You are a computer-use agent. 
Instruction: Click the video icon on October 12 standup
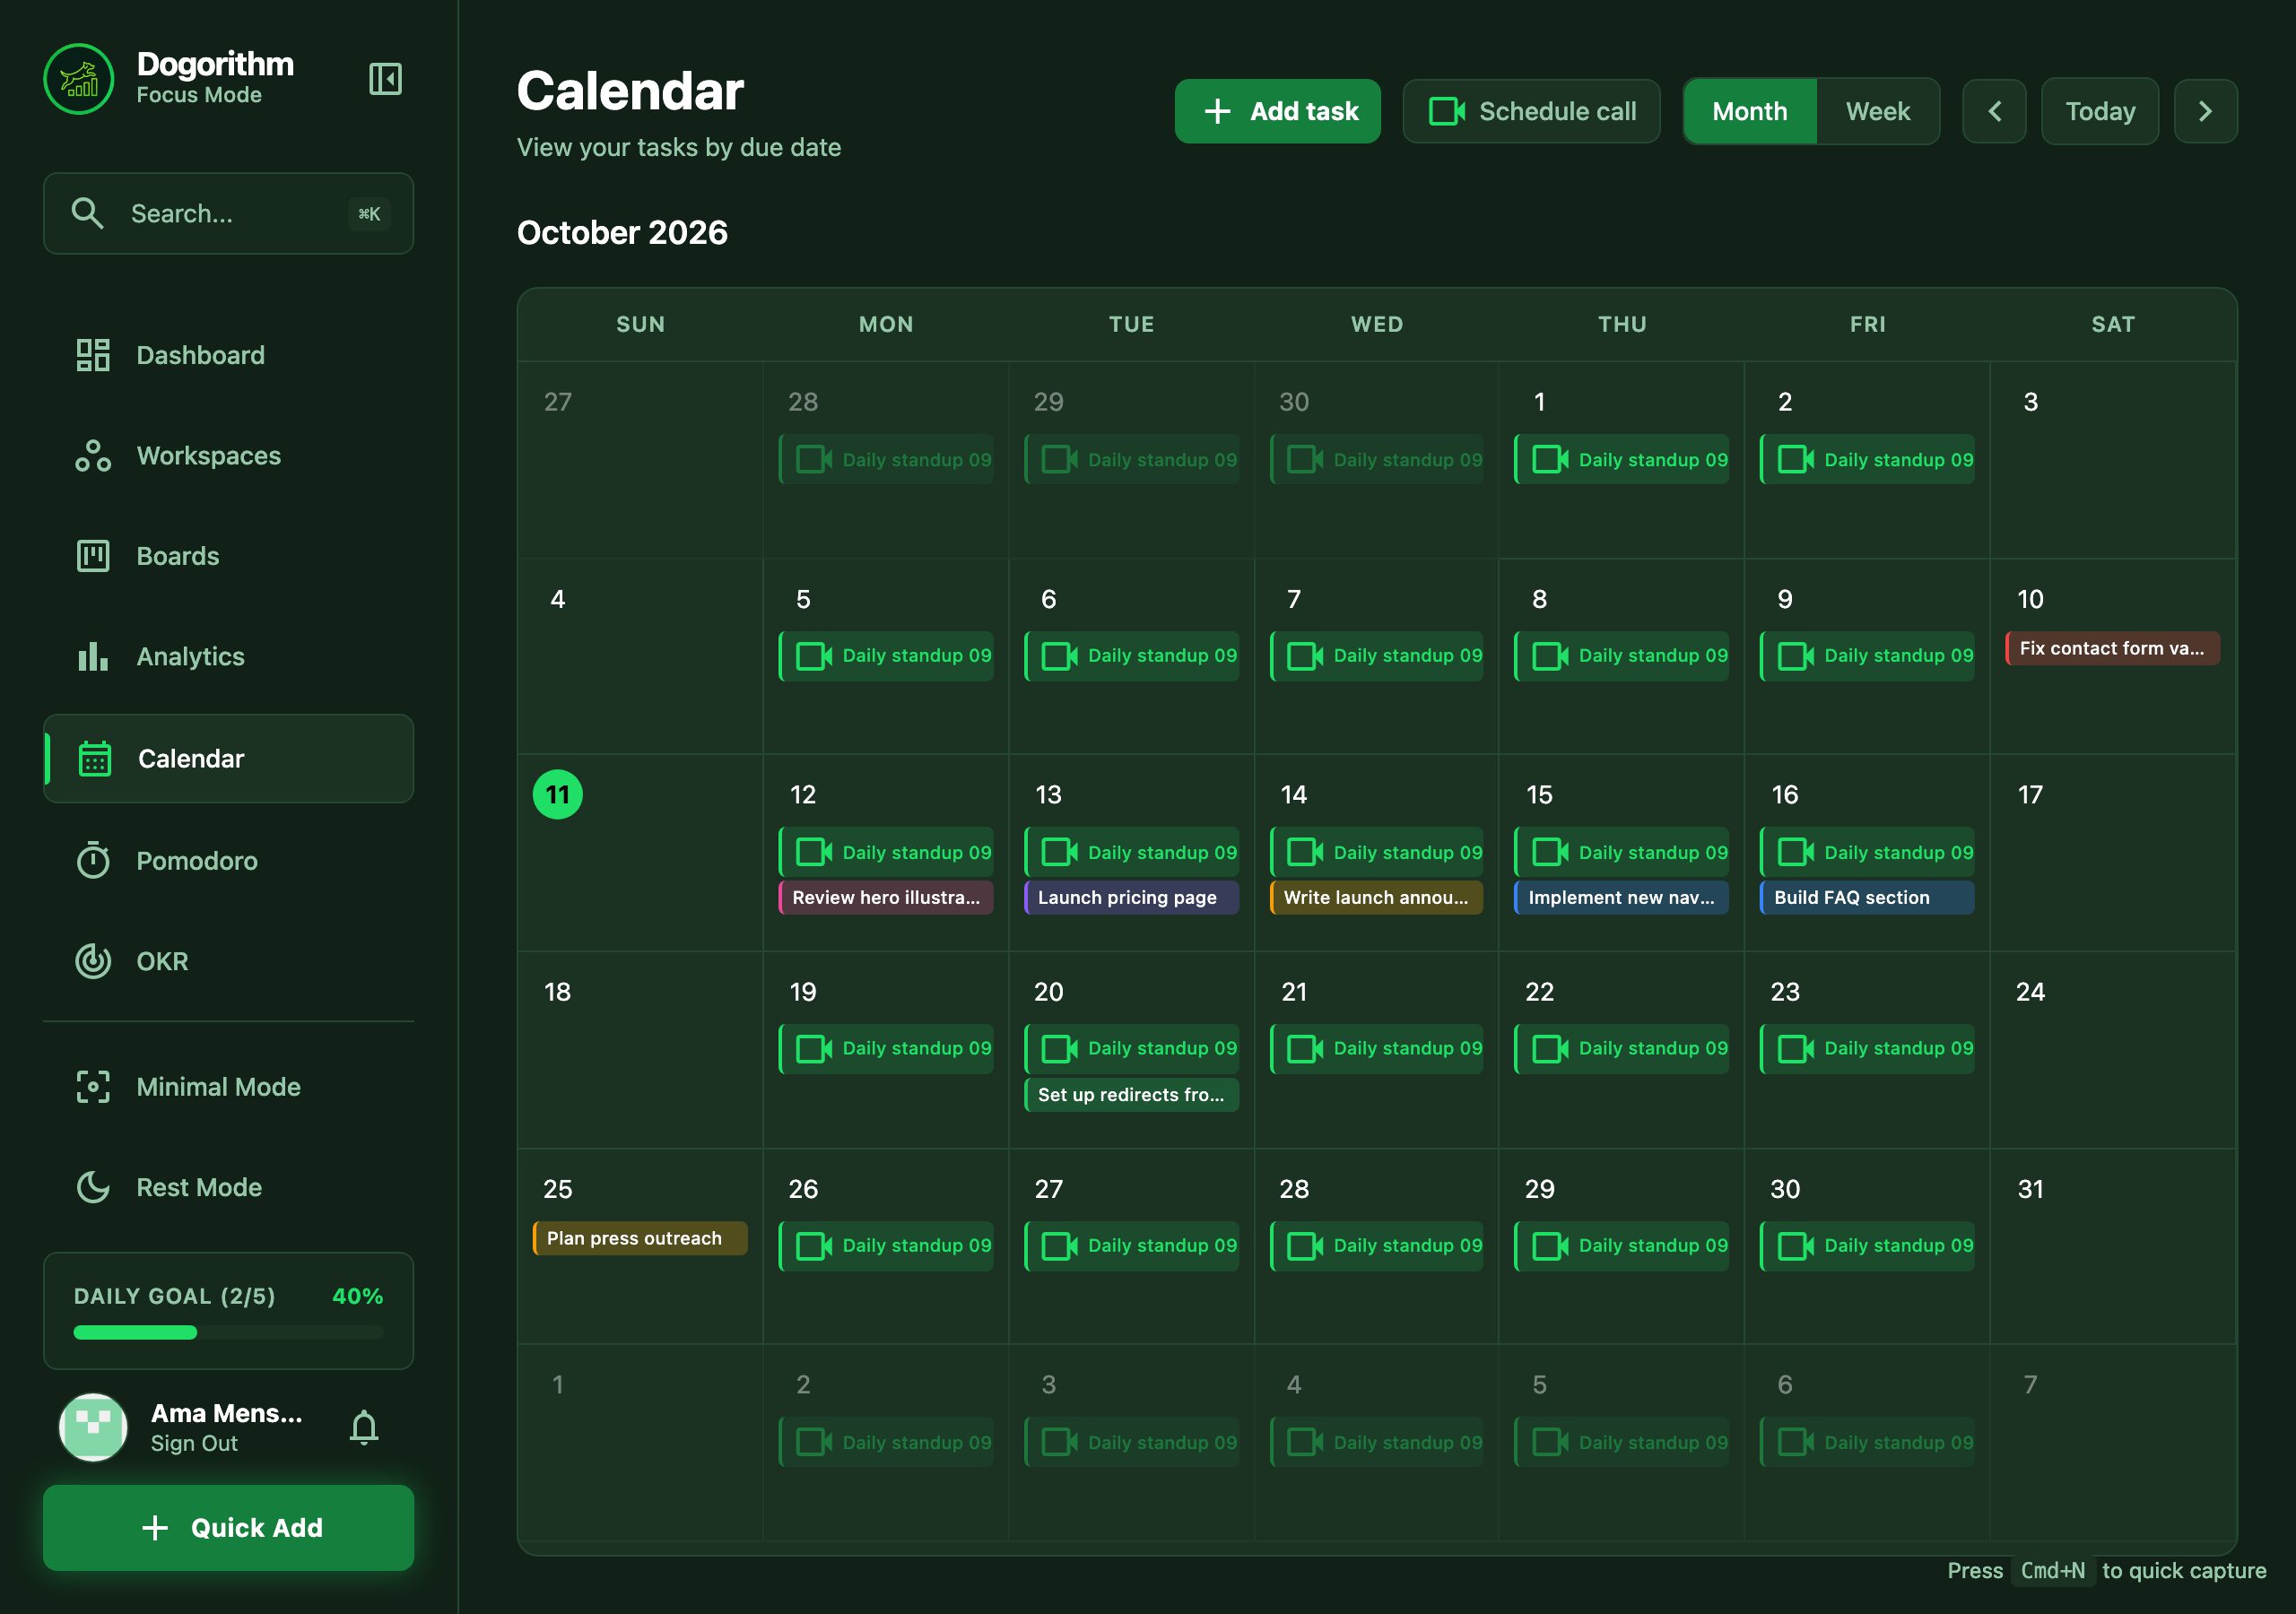pyautogui.click(x=814, y=852)
